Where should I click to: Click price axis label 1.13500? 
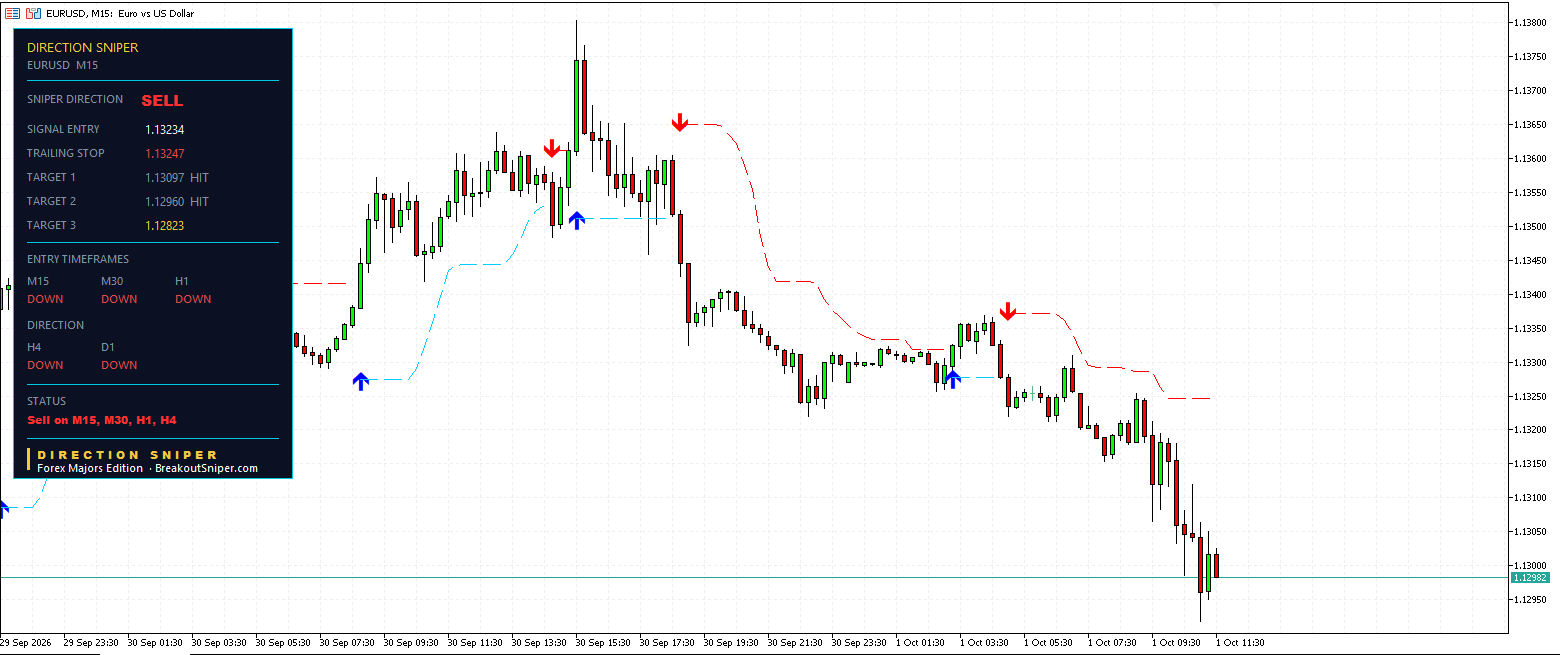coord(1530,226)
